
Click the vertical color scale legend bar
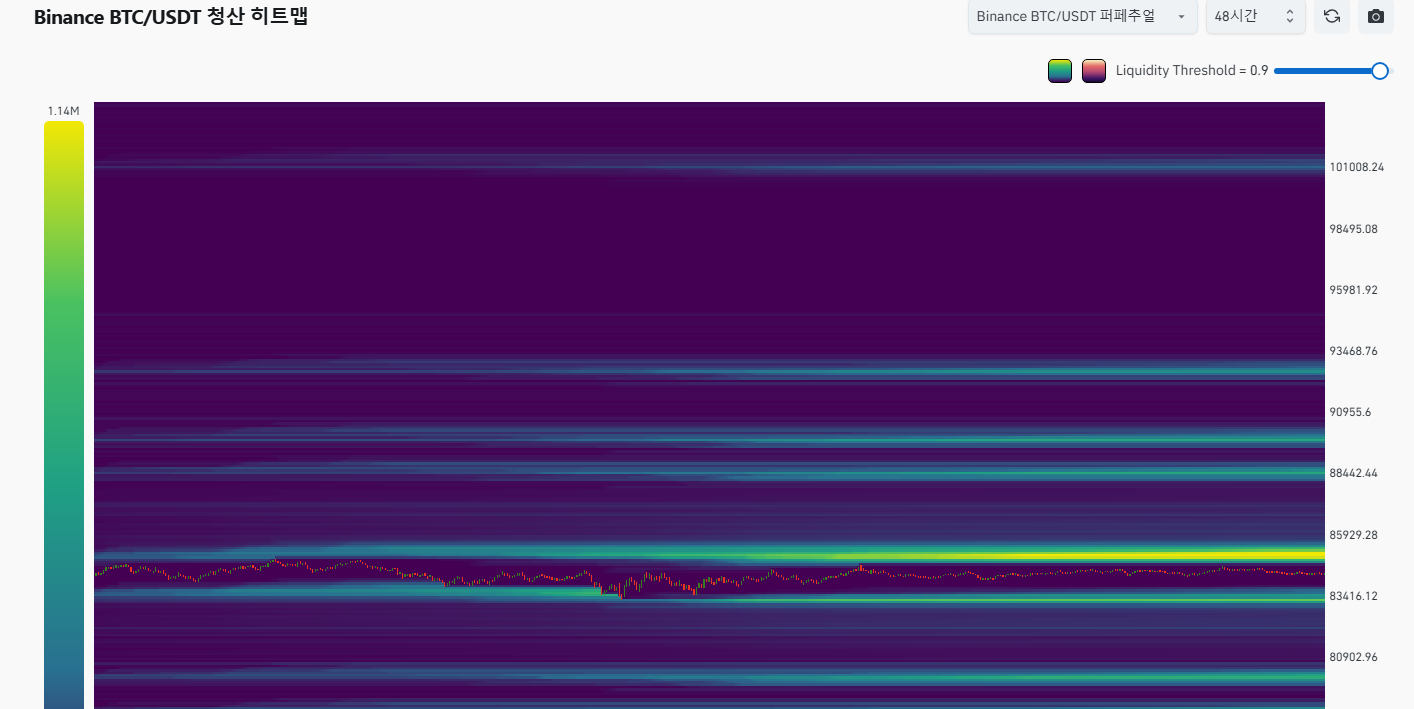[x=64, y=415]
